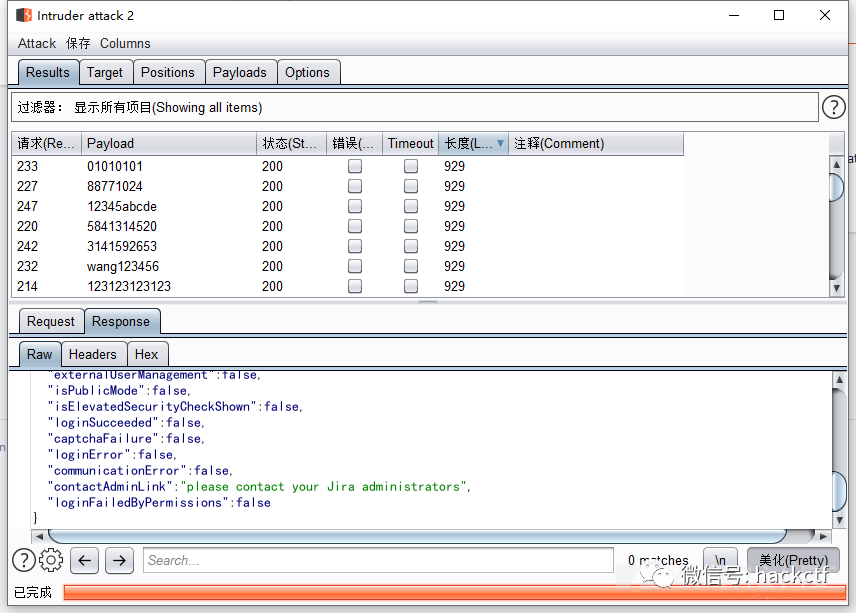Open the 保存 menu

click(78, 43)
